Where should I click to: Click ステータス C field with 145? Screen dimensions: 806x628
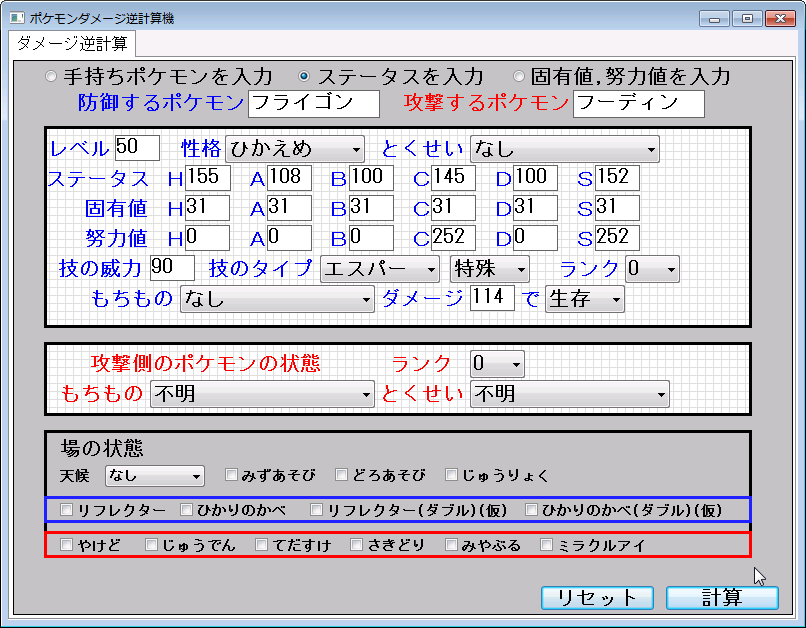point(453,178)
